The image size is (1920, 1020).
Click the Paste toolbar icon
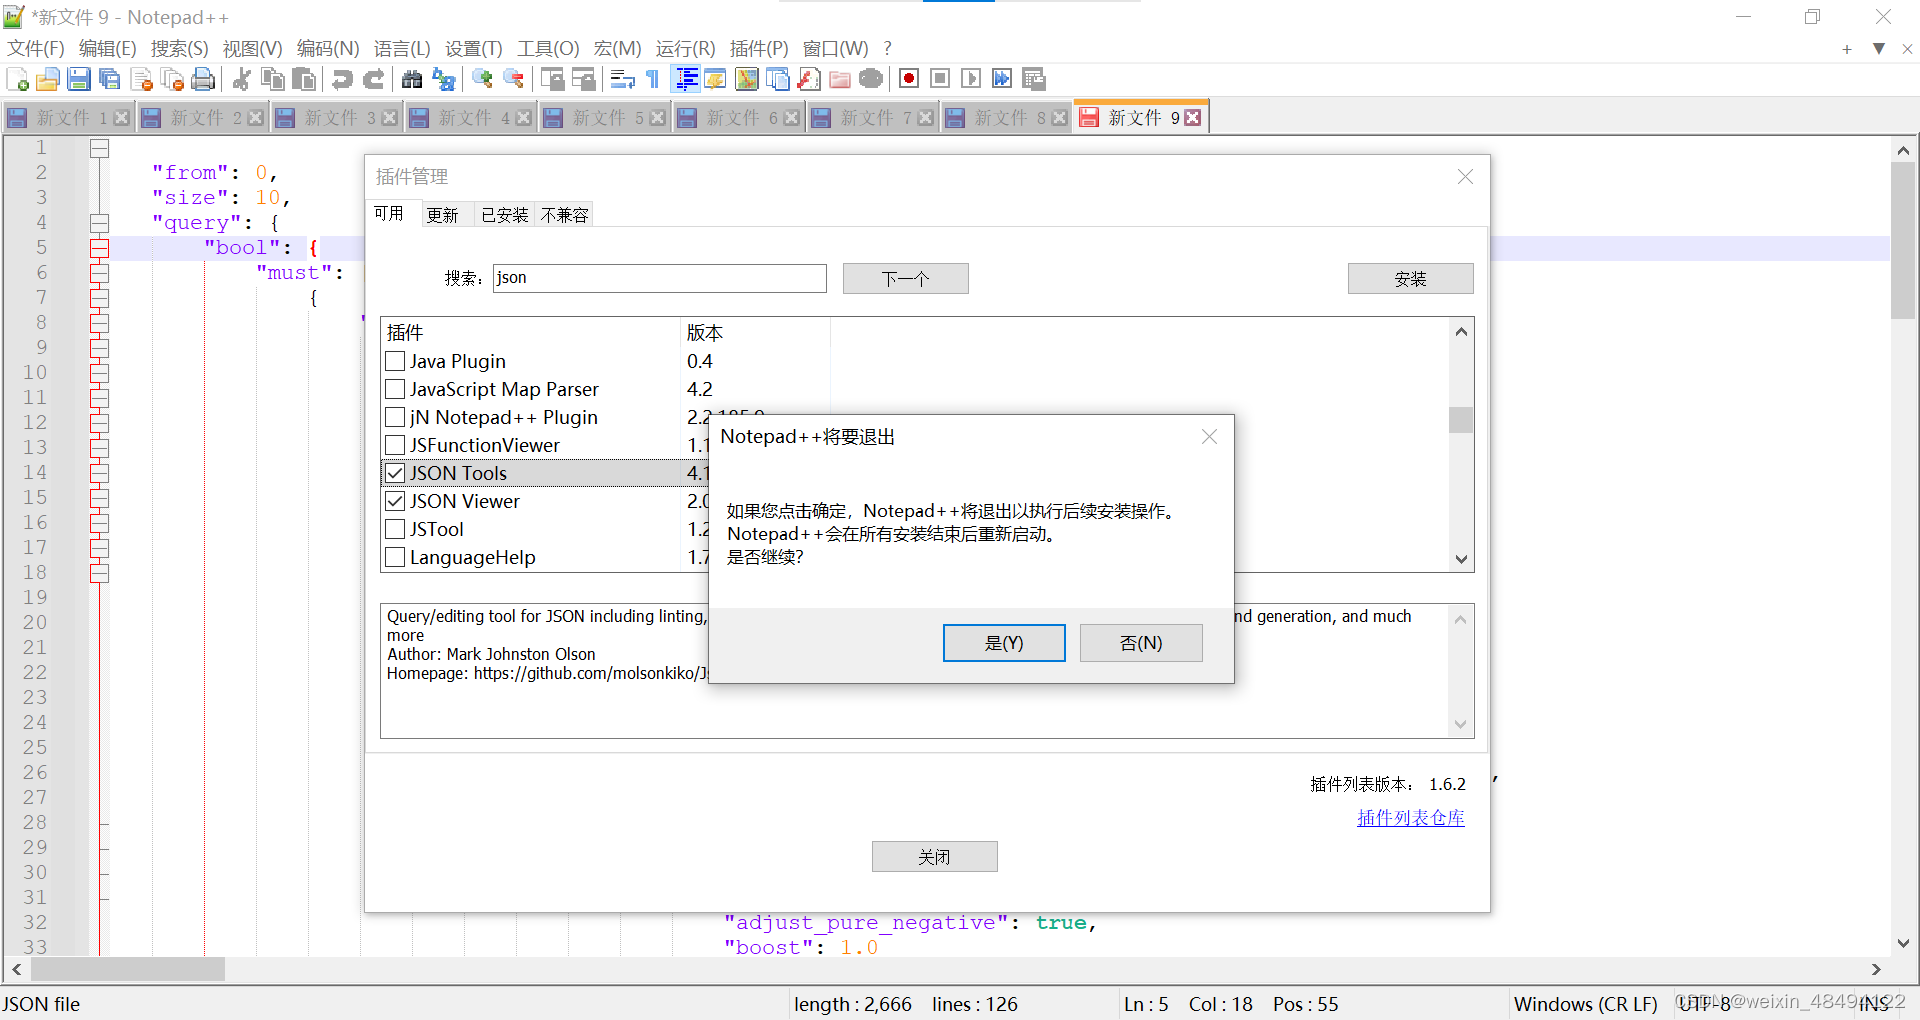pos(304,79)
